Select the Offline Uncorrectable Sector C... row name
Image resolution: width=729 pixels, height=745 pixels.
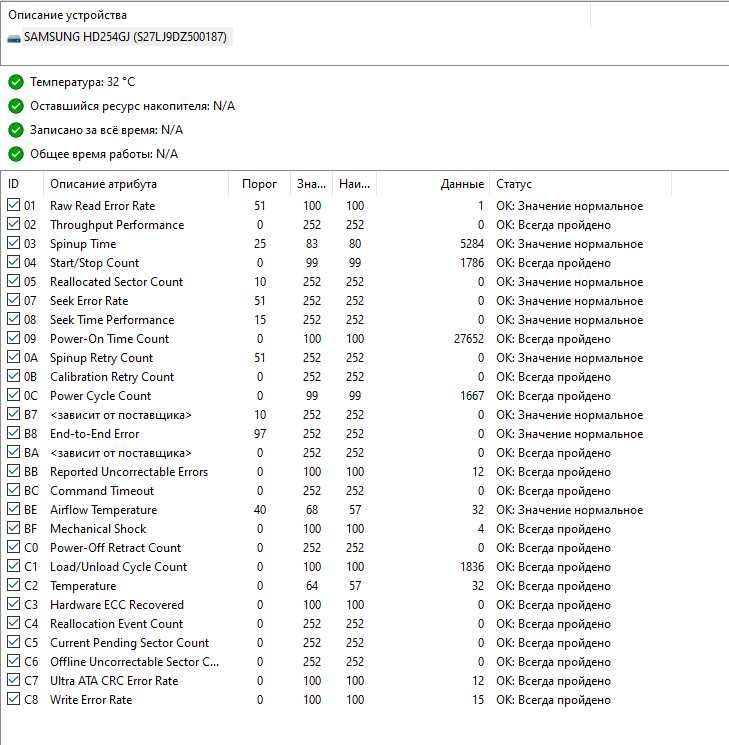point(134,662)
